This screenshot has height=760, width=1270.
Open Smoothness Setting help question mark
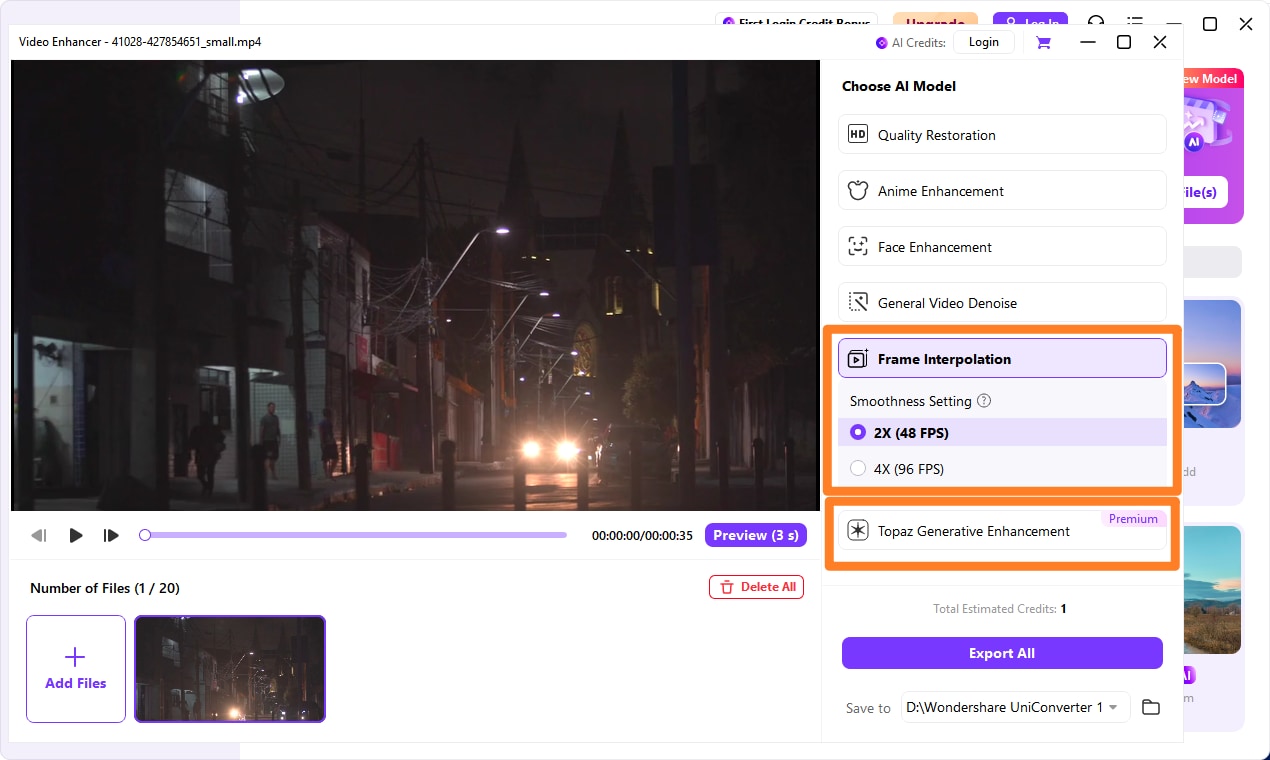tap(984, 401)
